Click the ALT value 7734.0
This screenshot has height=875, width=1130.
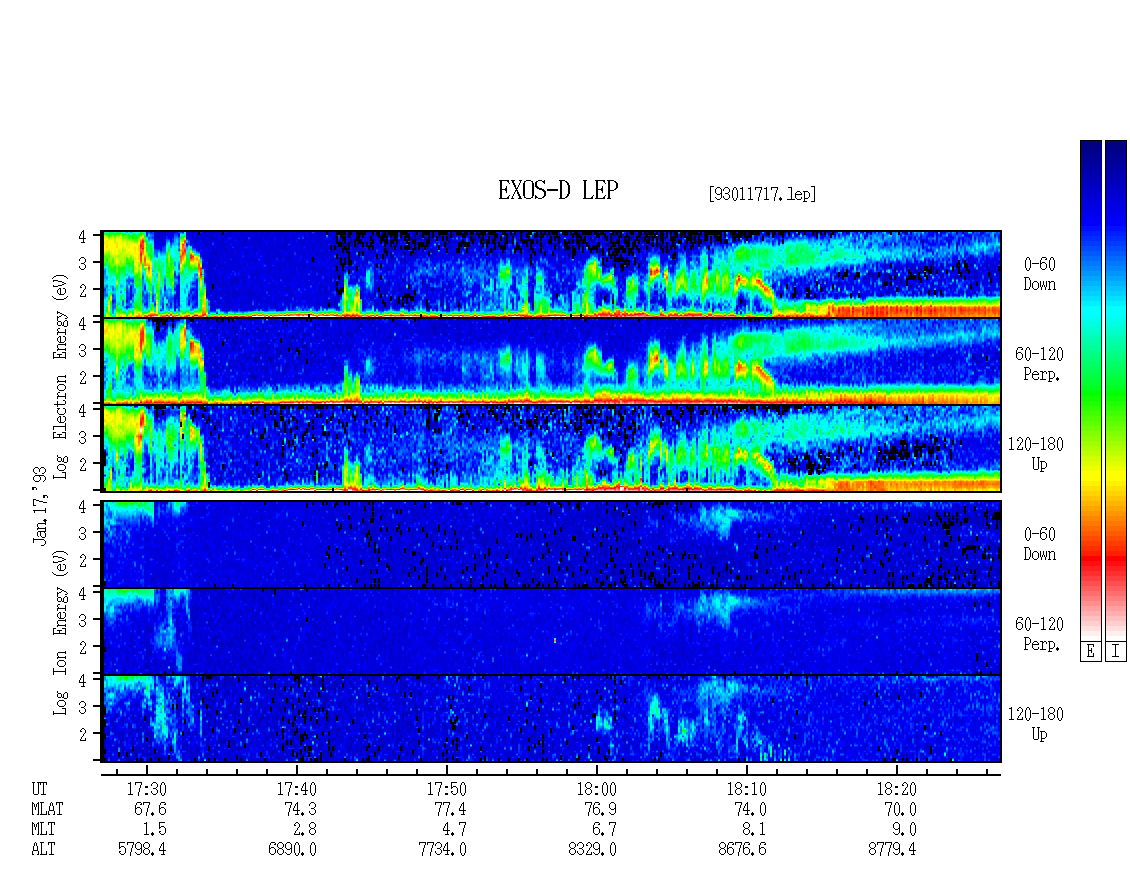(x=442, y=850)
